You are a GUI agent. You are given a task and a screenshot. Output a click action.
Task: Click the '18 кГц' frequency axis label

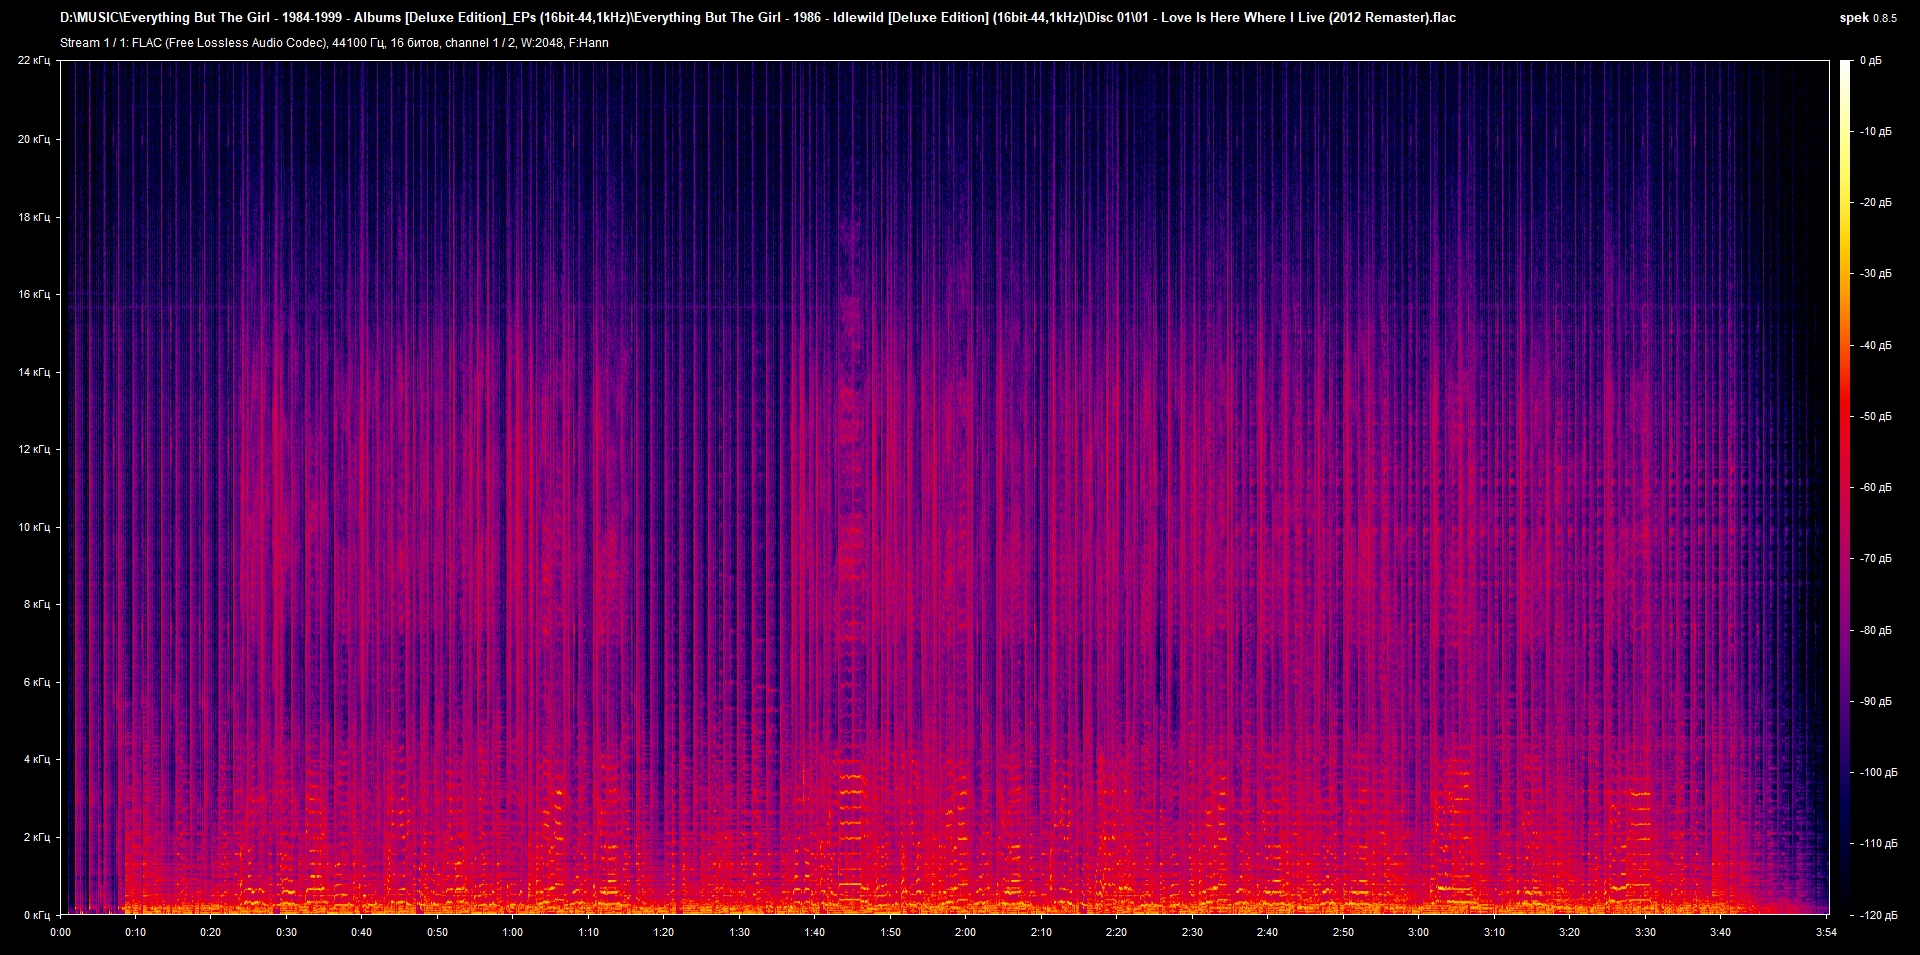pos(34,217)
